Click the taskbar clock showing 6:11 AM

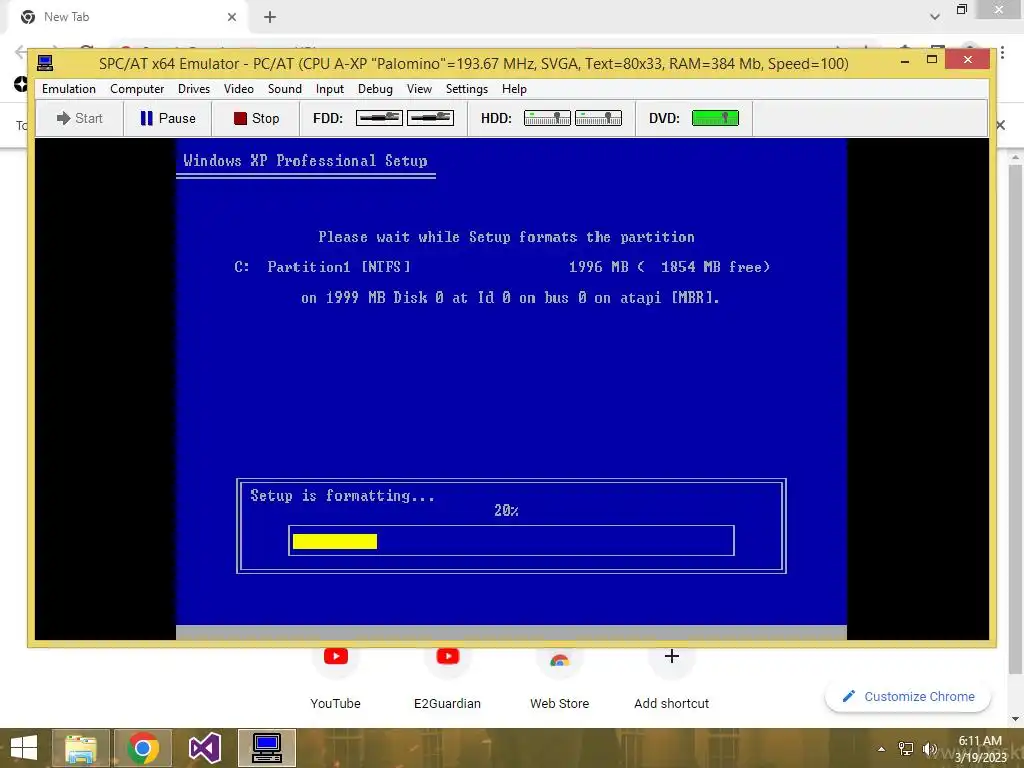pos(980,749)
